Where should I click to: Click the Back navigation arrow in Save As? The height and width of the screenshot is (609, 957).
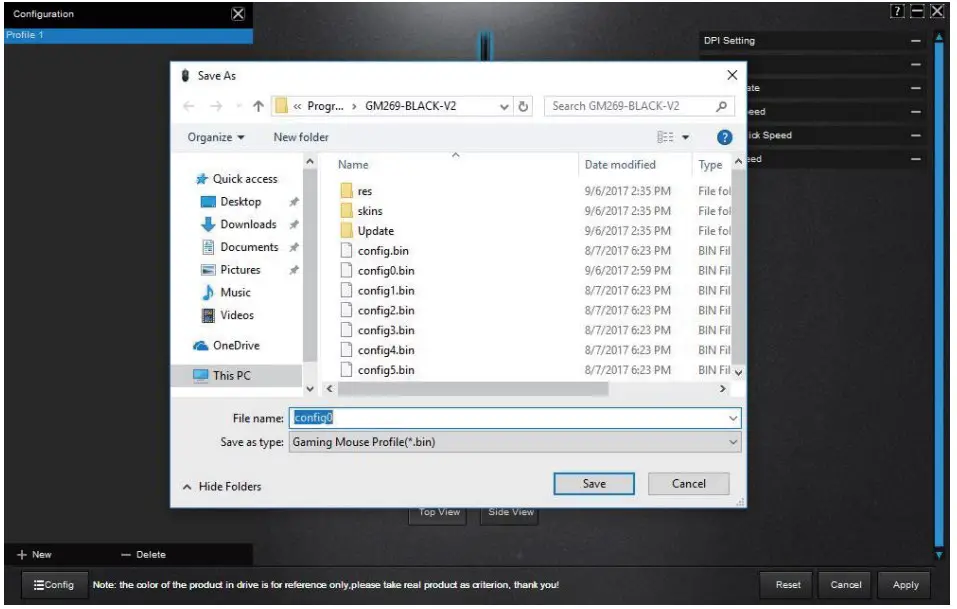click(x=189, y=107)
